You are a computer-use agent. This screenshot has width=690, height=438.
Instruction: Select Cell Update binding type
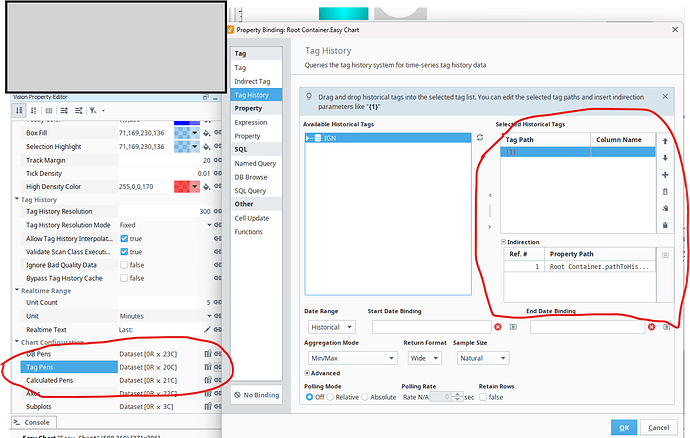tap(251, 218)
